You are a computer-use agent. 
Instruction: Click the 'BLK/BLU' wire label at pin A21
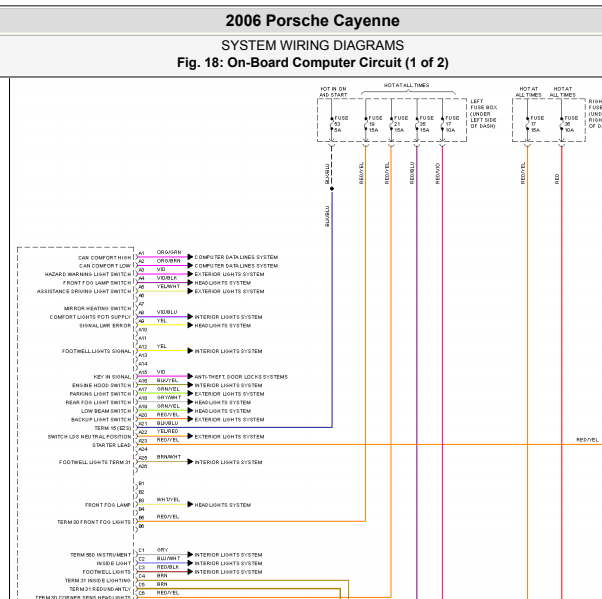(x=167, y=423)
